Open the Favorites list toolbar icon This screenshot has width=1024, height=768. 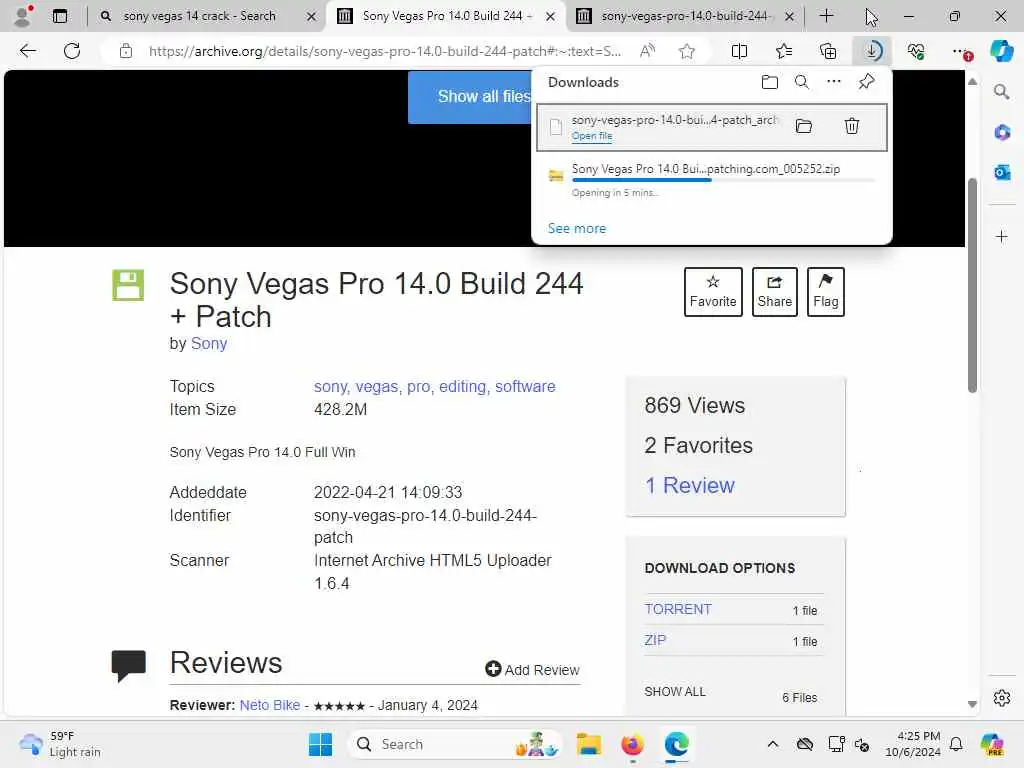point(784,51)
